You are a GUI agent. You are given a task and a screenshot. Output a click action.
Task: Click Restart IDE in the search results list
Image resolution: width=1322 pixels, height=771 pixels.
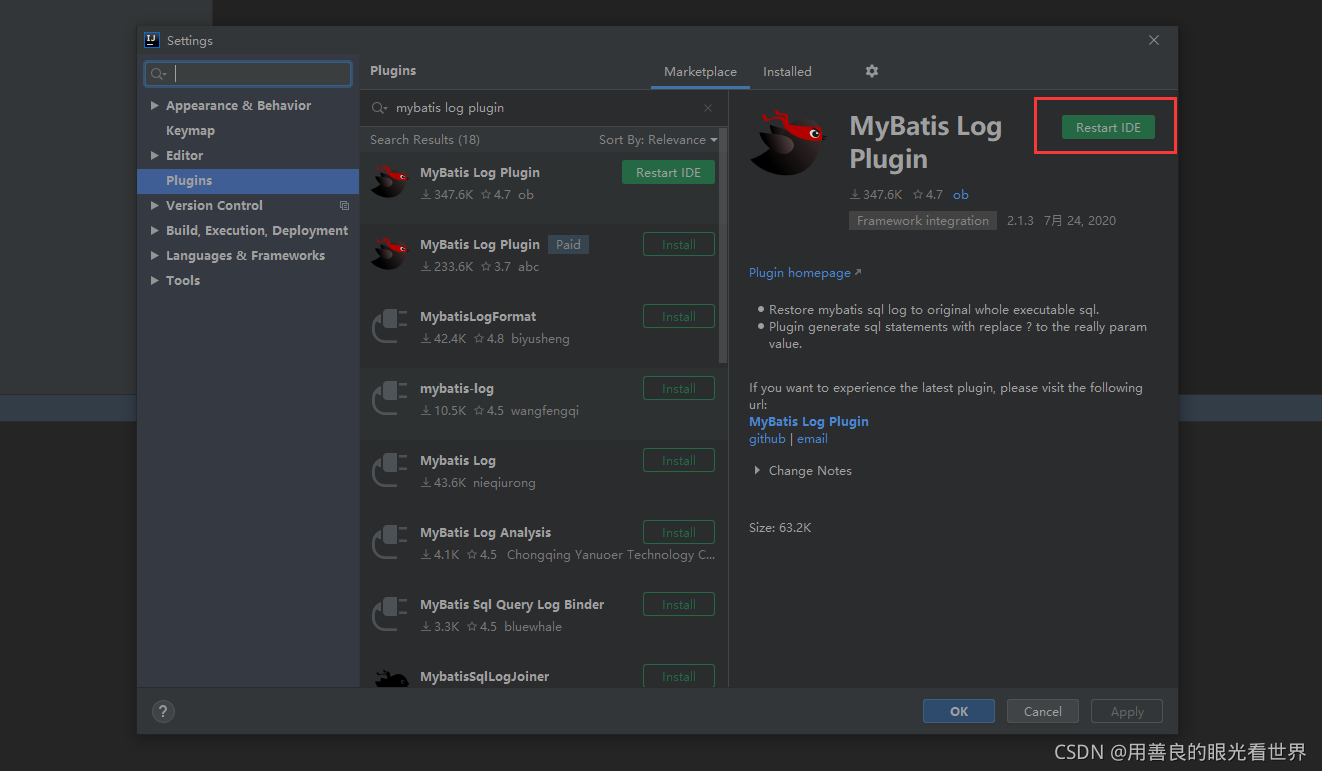(668, 172)
